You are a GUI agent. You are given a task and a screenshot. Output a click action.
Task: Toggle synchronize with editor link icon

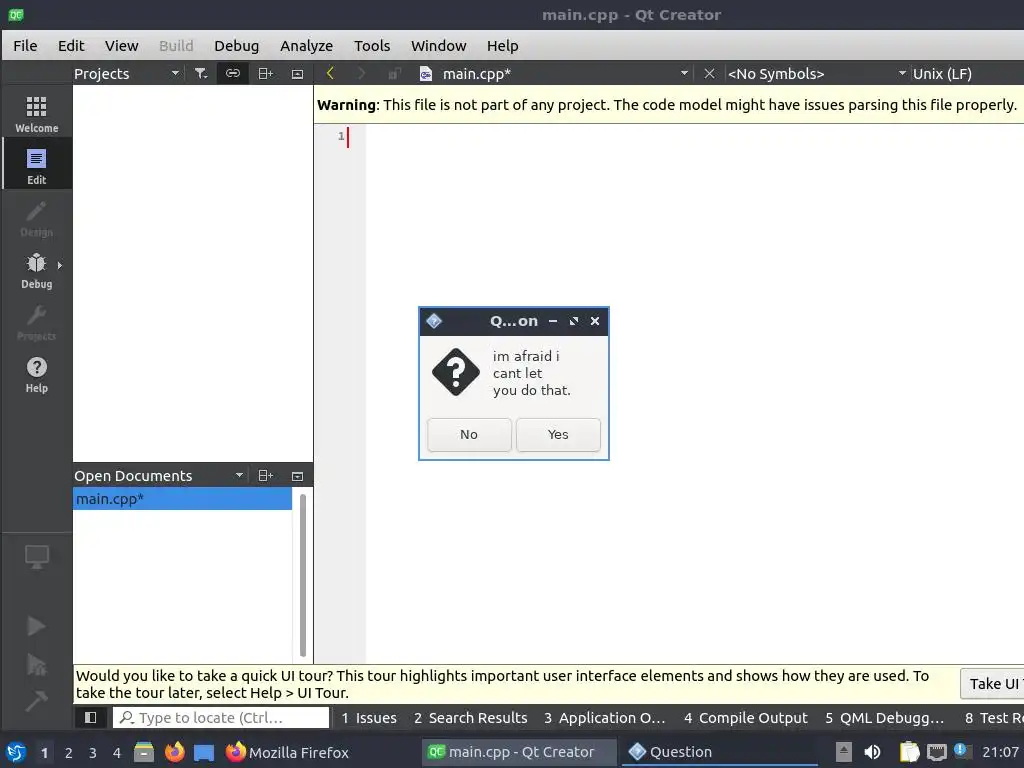tap(232, 74)
